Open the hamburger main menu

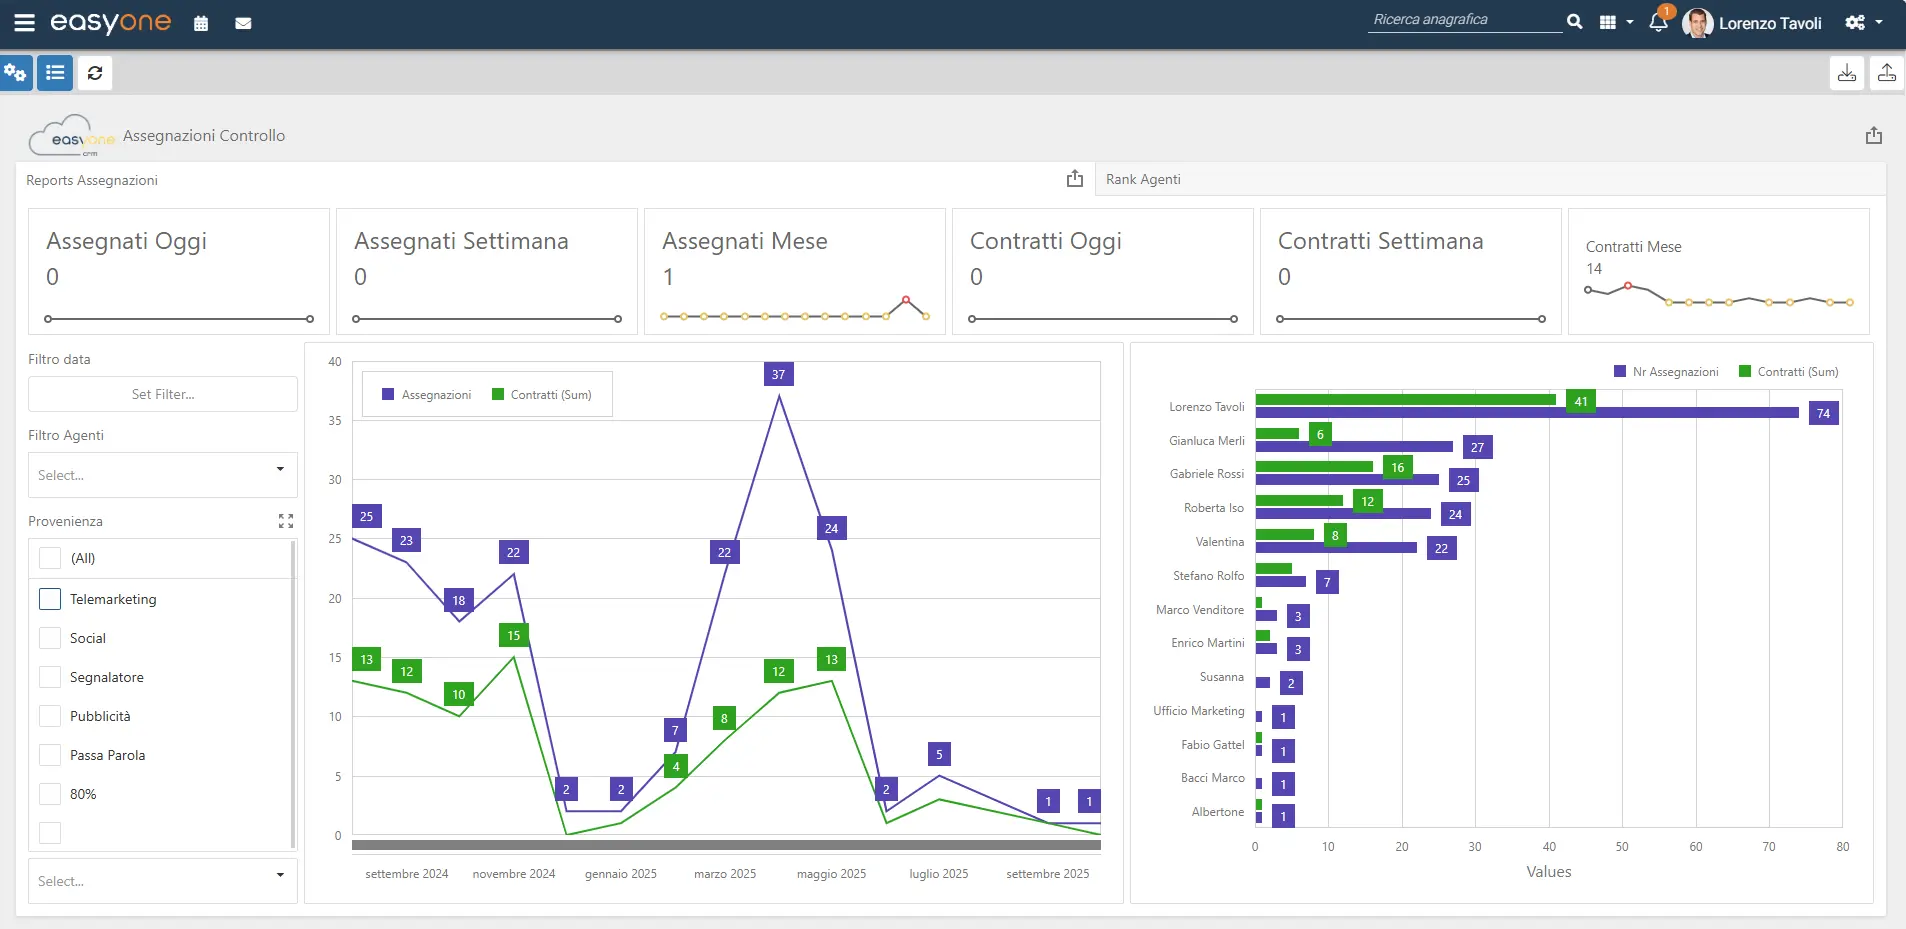click(24, 23)
